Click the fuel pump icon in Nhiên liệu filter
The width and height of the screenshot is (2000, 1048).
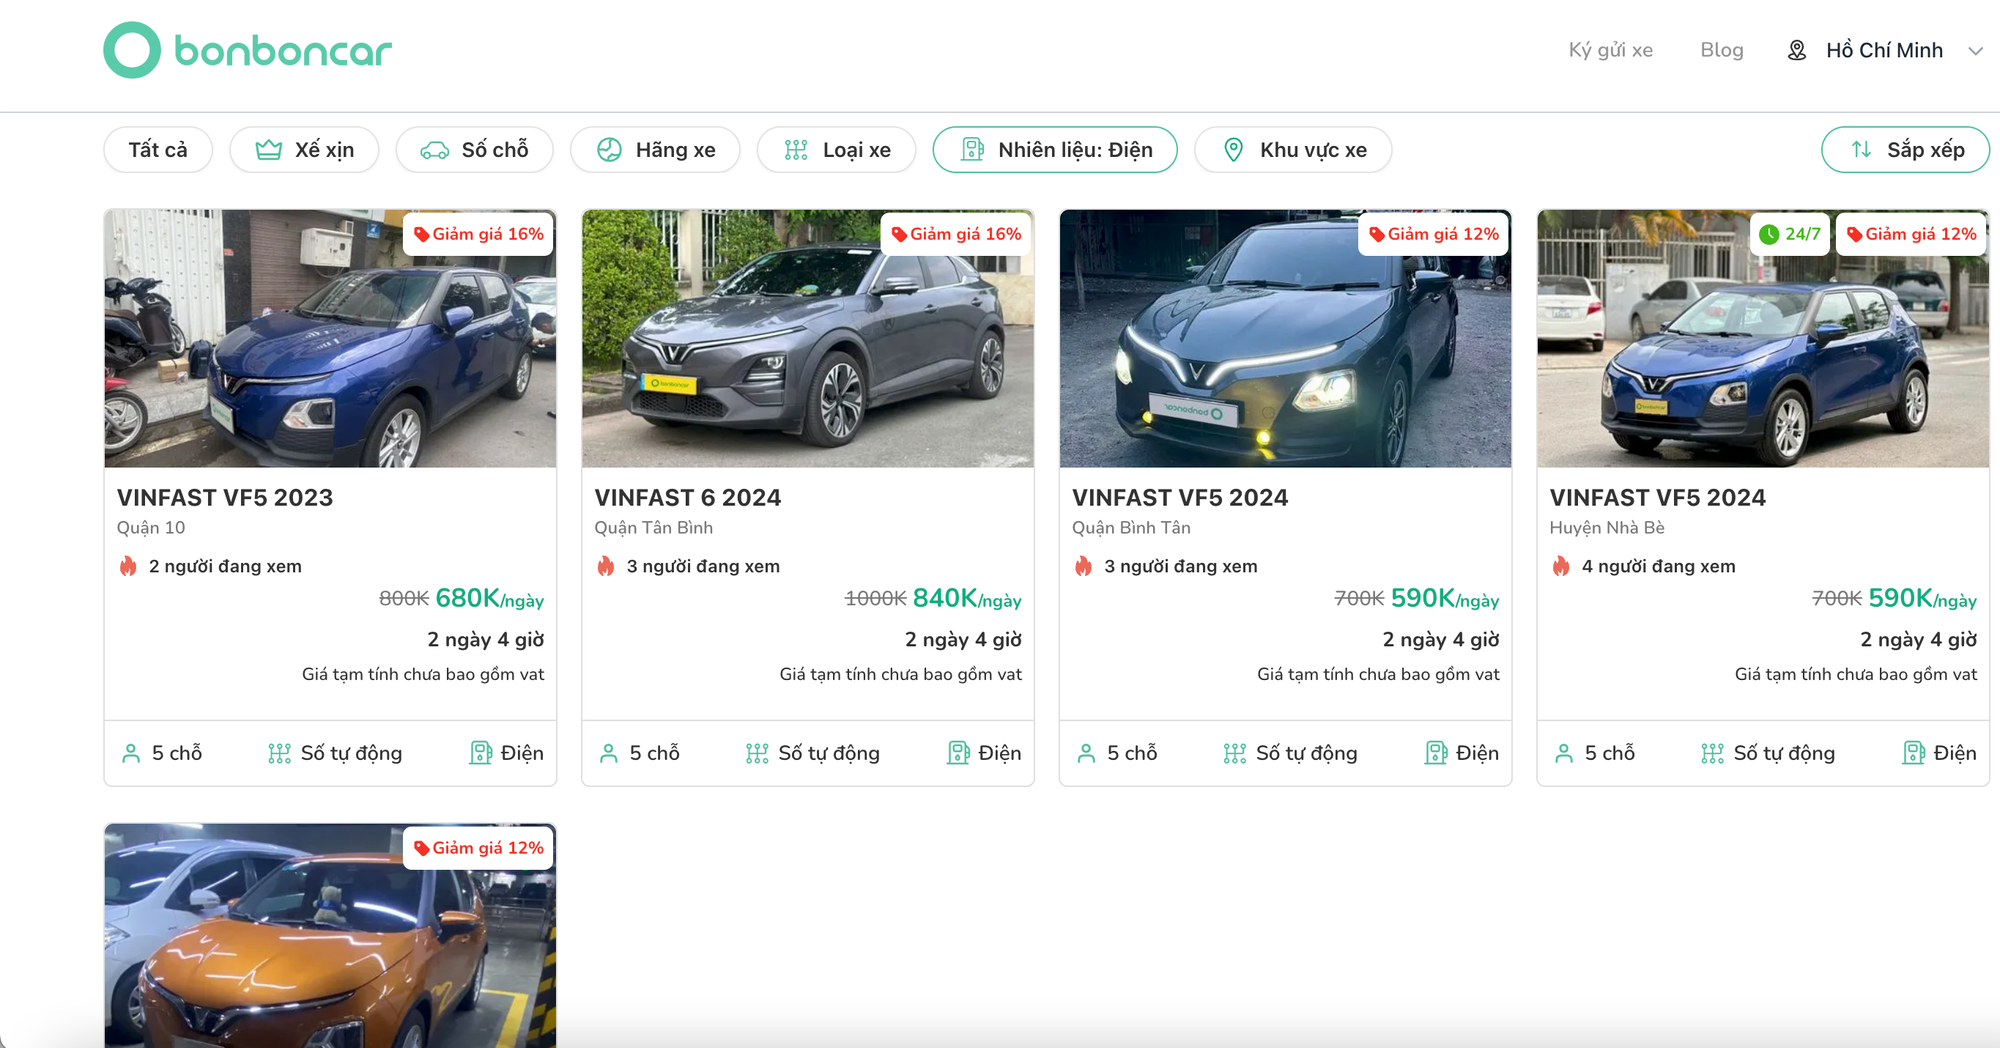(x=972, y=150)
